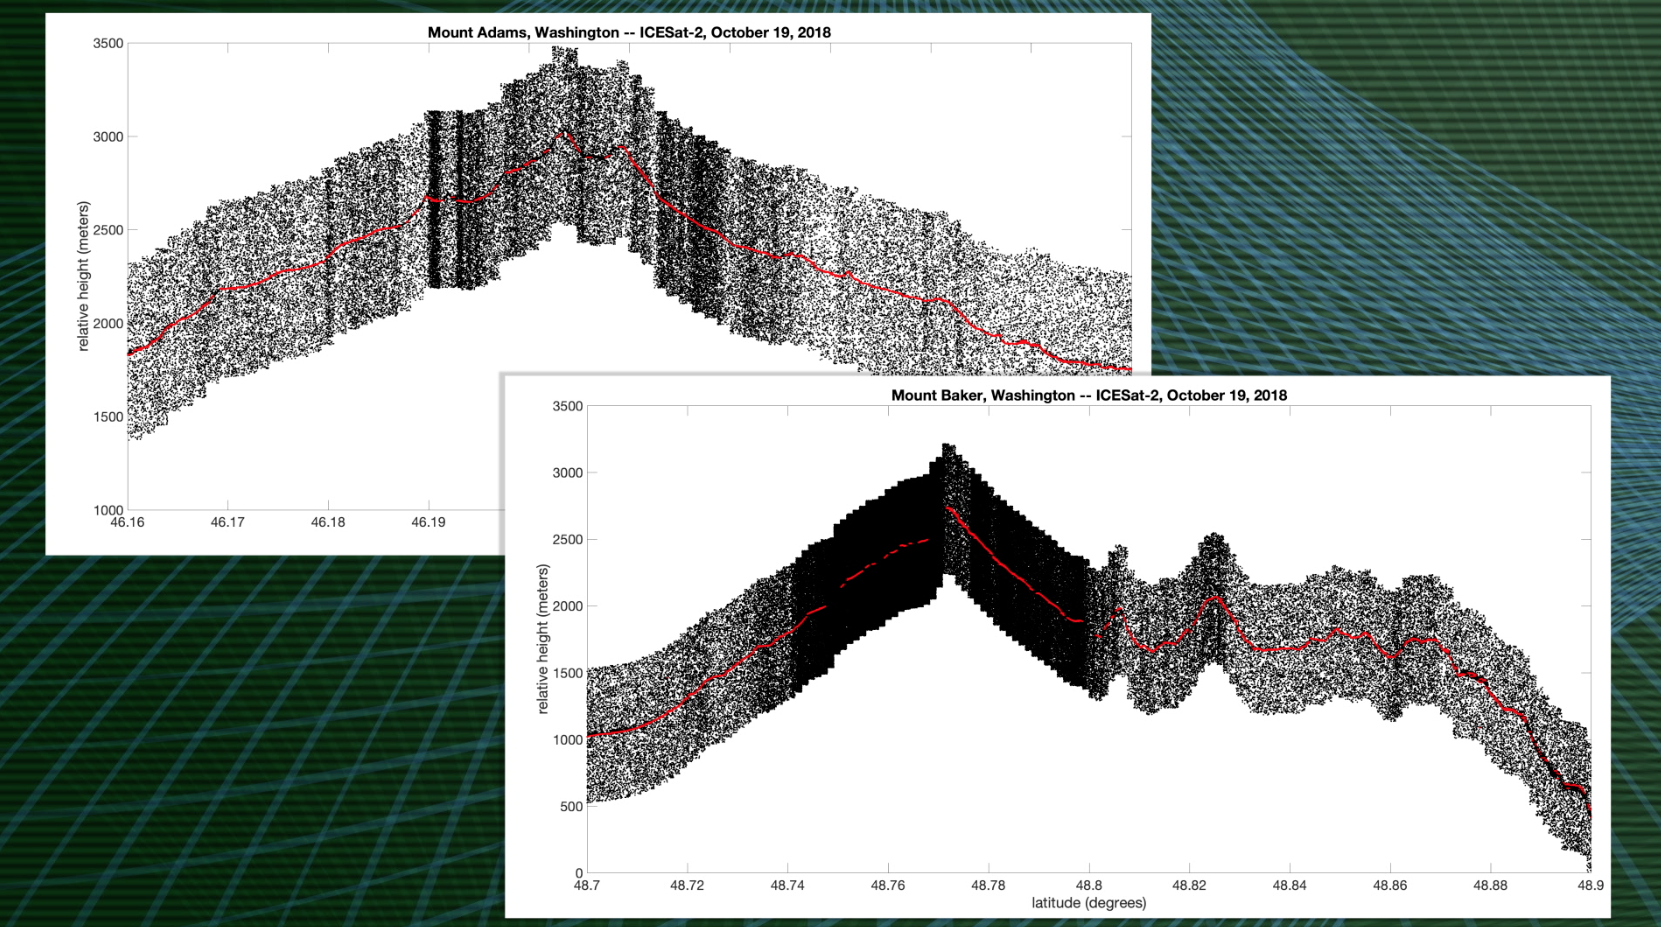Select the 48.82 latitude tick label
Image resolution: width=1661 pixels, height=927 pixels.
pos(1189,885)
